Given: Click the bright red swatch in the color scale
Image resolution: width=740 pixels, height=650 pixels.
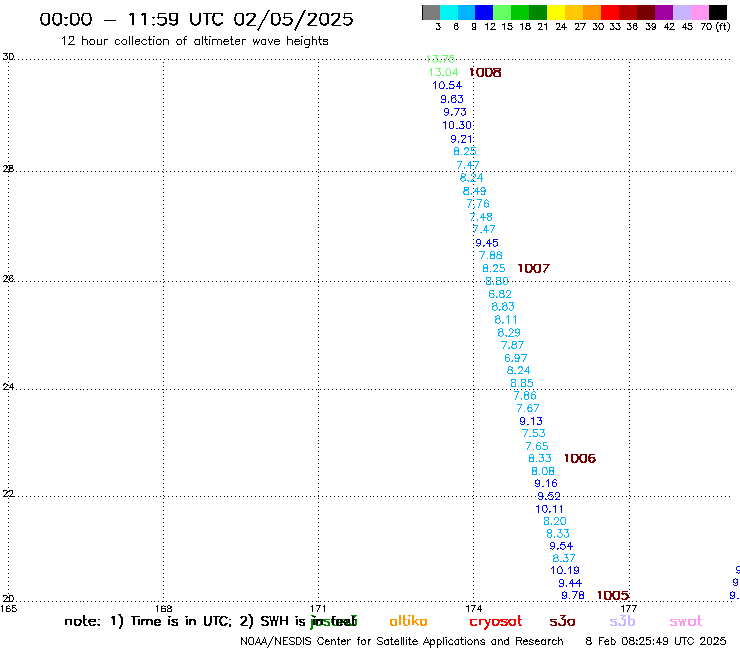Looking at the screenshot, I should 610,12.
